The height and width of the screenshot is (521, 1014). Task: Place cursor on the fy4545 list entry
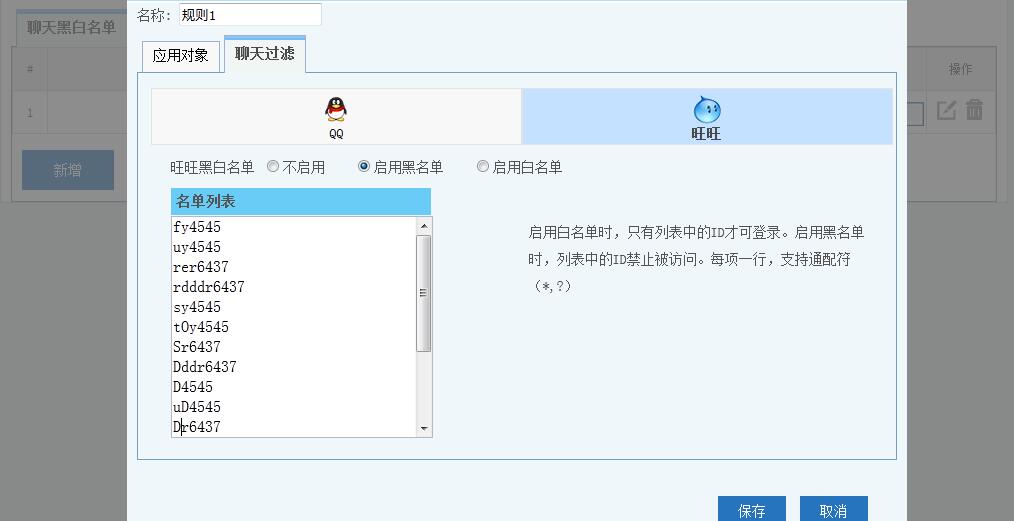coord(197,227)
